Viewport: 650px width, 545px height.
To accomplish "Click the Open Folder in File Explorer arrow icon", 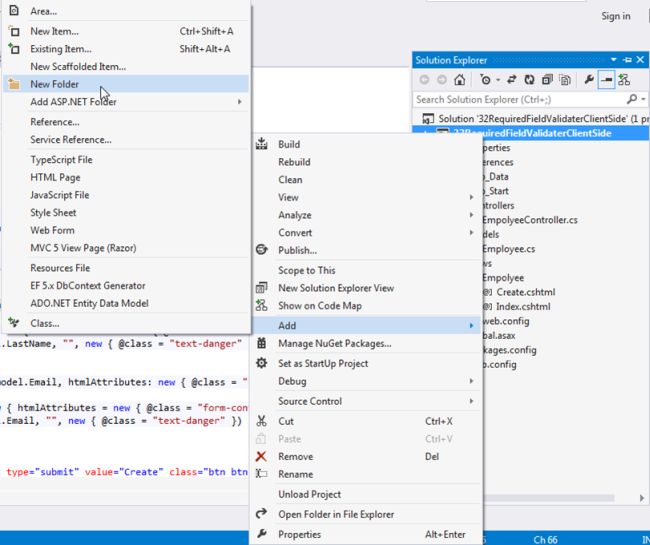I will tap(261, 514).
